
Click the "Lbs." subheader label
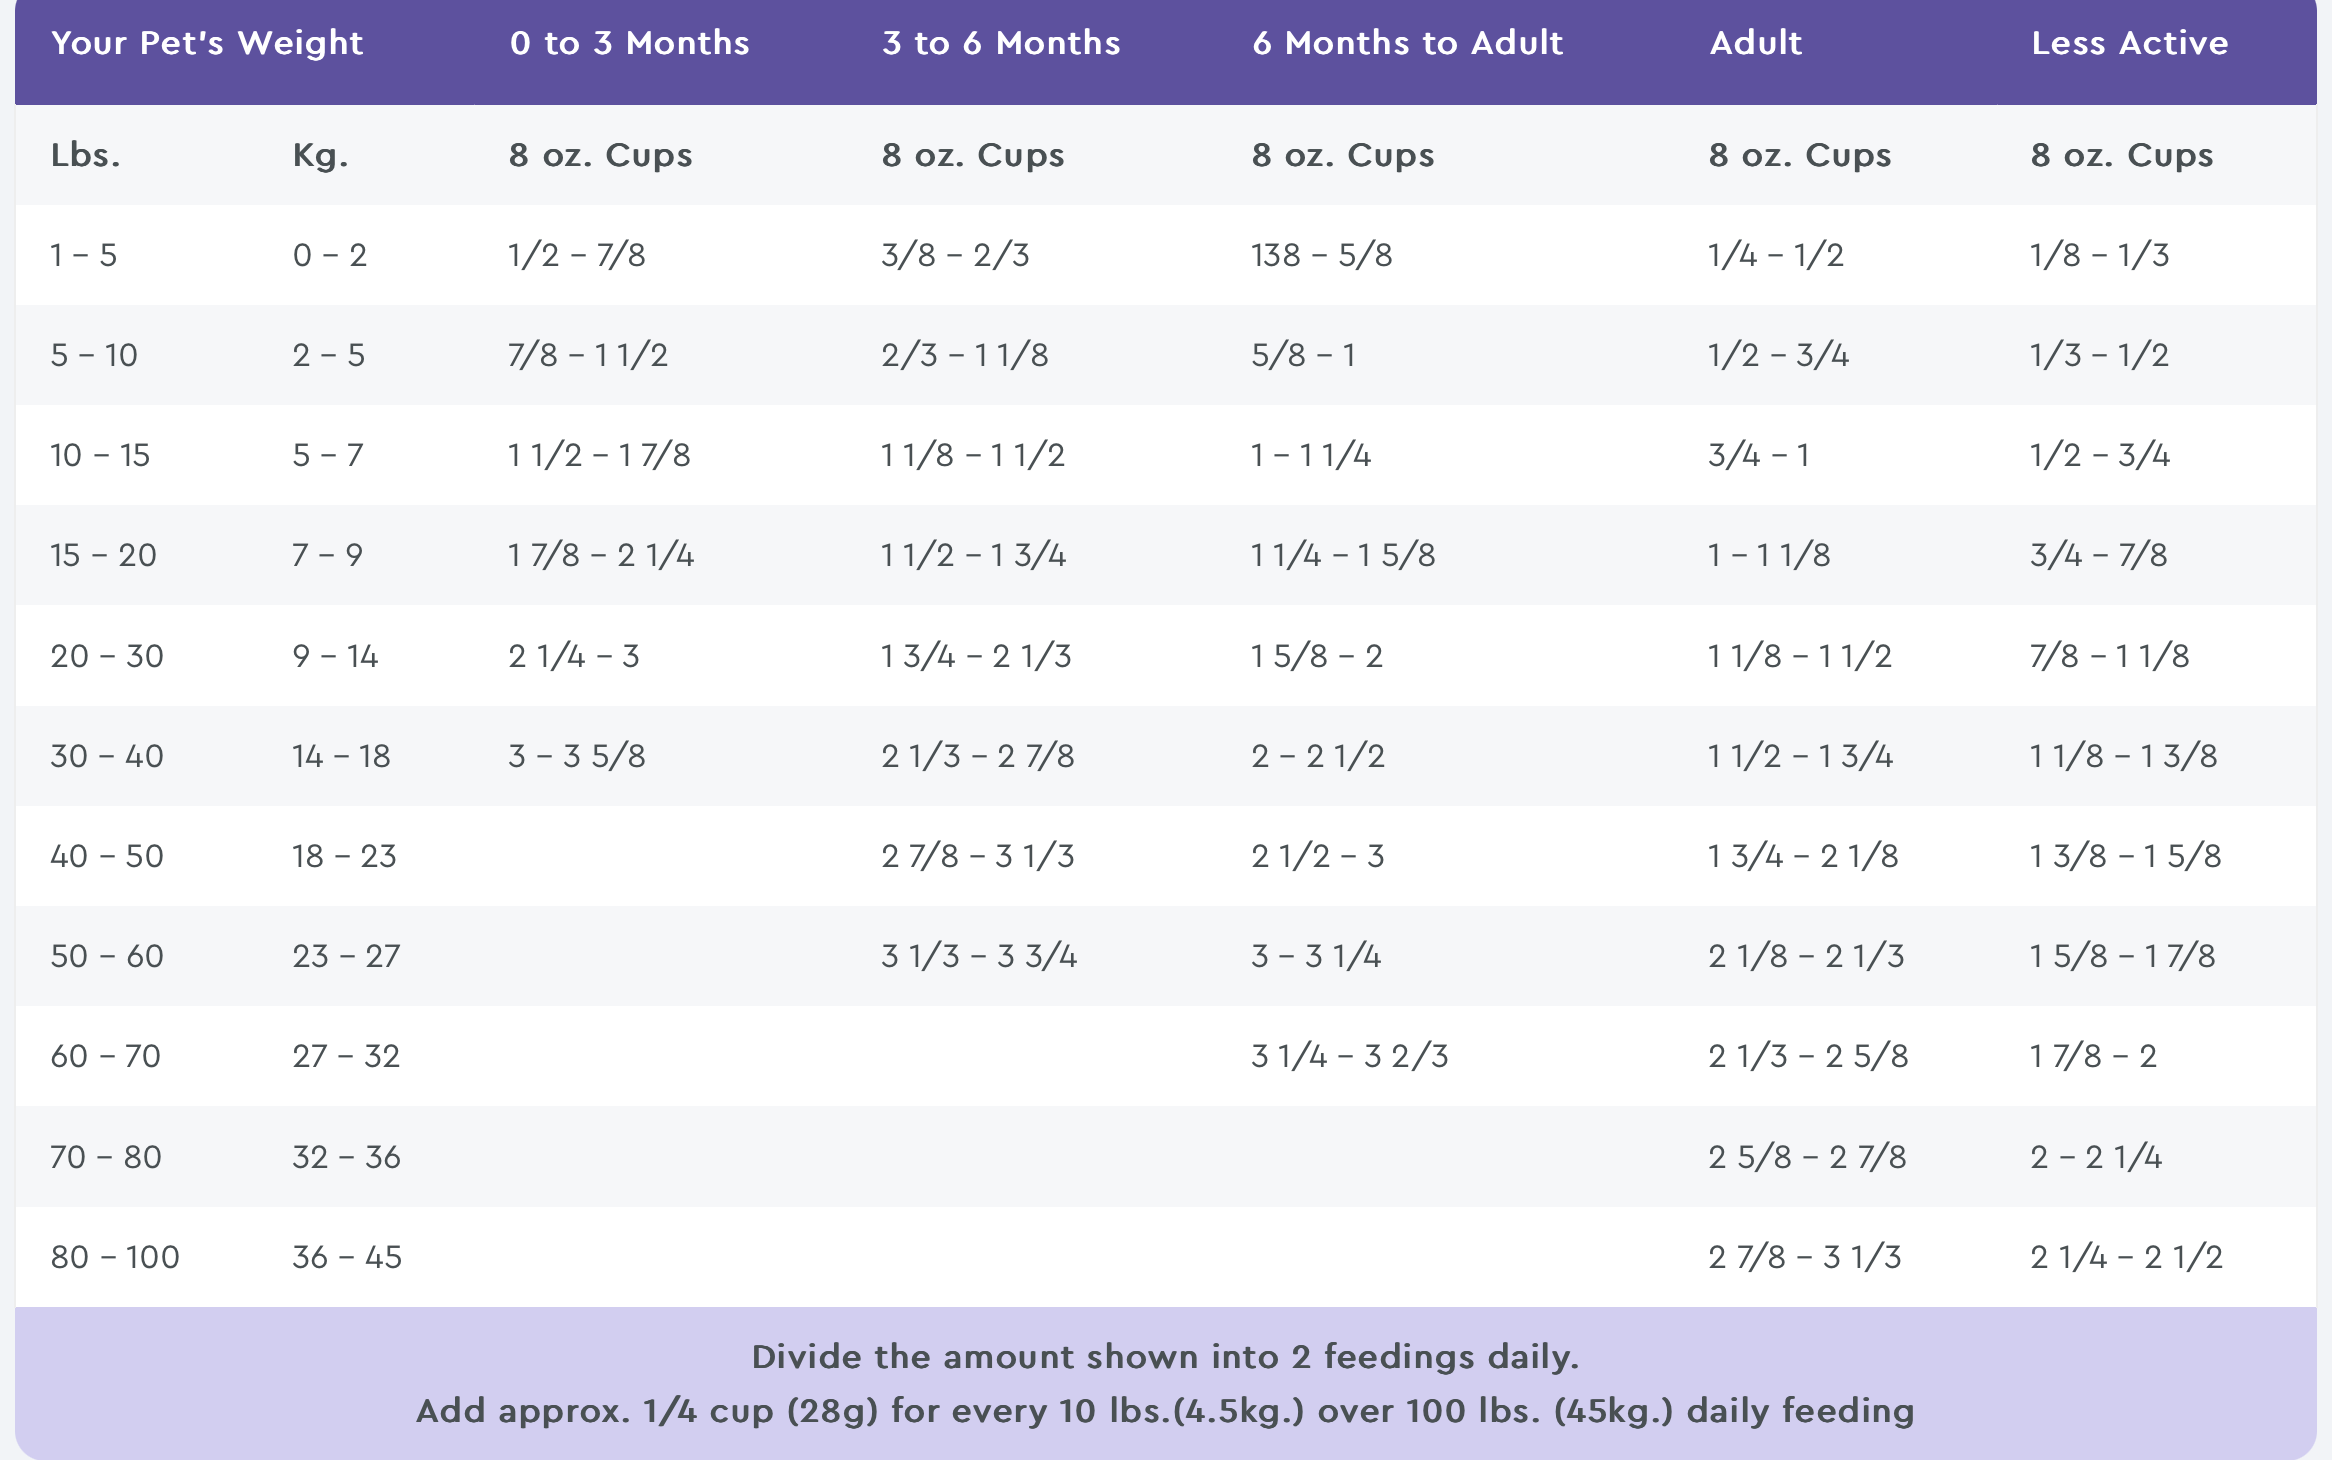click(x=85, y=155)
